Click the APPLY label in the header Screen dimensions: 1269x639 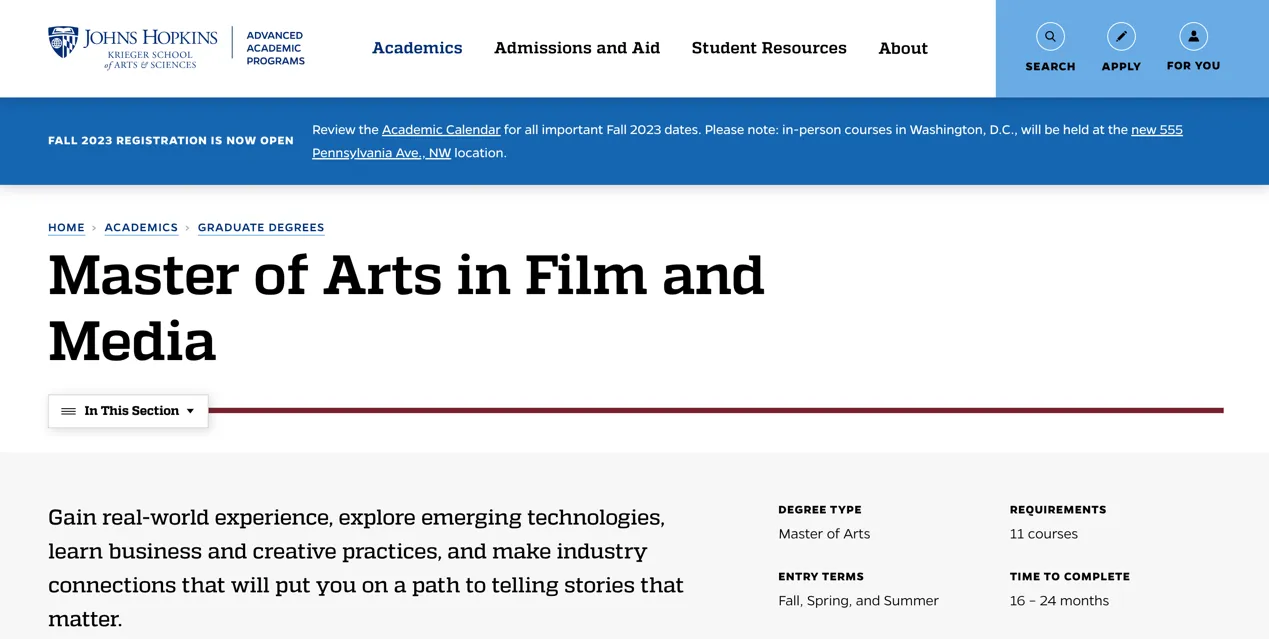[1121, 67]
